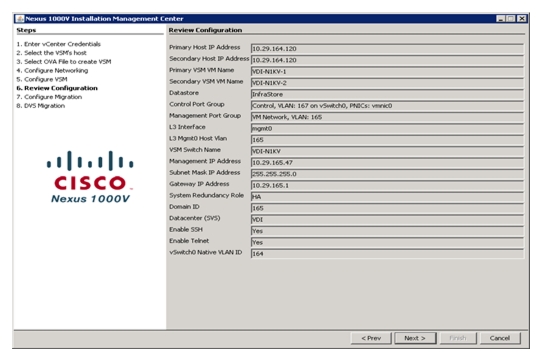Click the Java icon in the title bar
The width and height of the screenshot is (543, 362).
pos(20,19)
